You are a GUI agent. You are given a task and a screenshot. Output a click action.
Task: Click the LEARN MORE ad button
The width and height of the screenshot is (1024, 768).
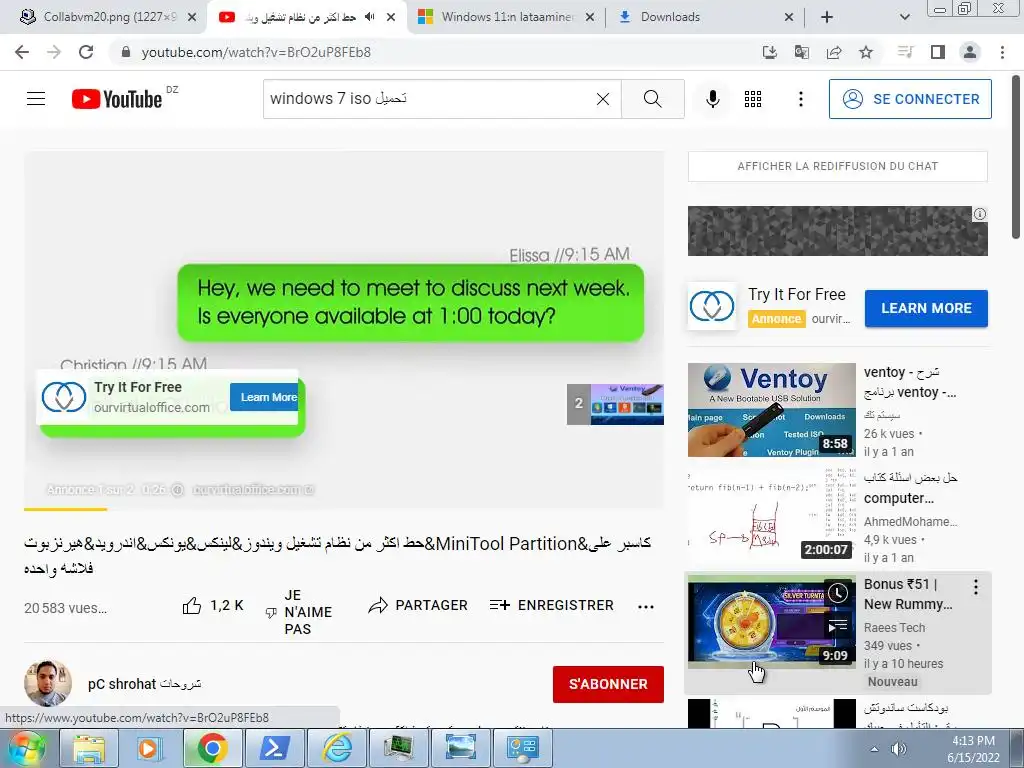[x=926, y=308]
